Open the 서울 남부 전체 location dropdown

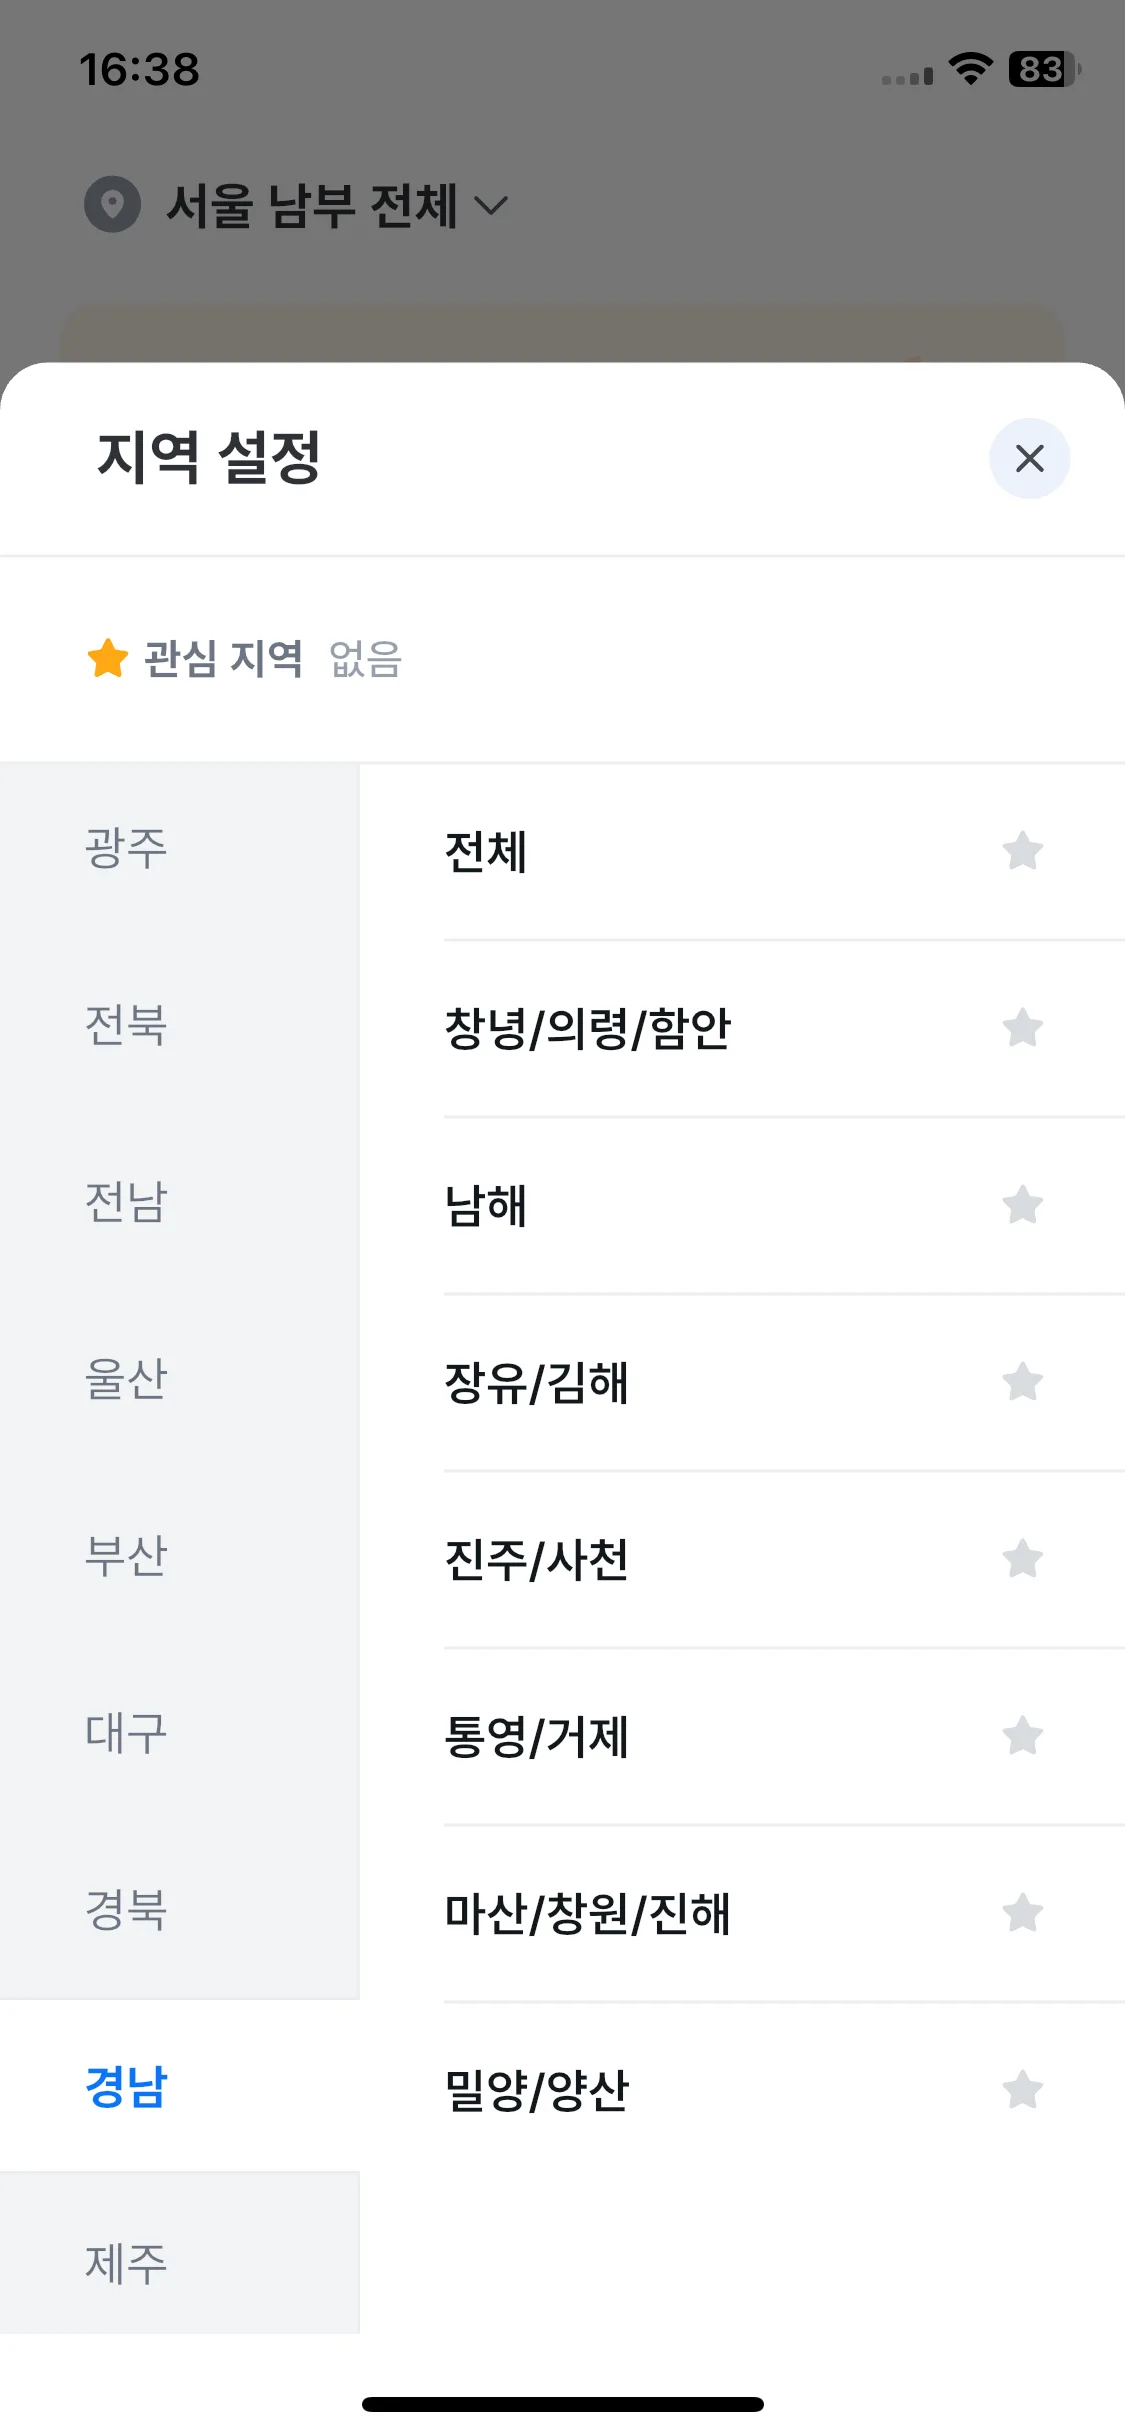coord(337,205)
